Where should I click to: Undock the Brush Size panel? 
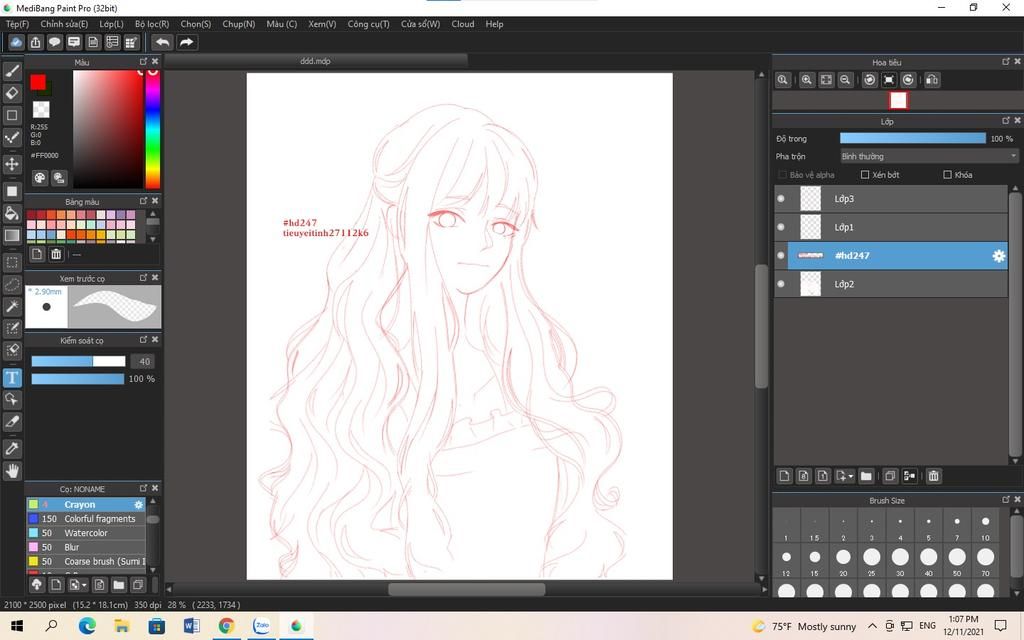tap(1006, 500)
